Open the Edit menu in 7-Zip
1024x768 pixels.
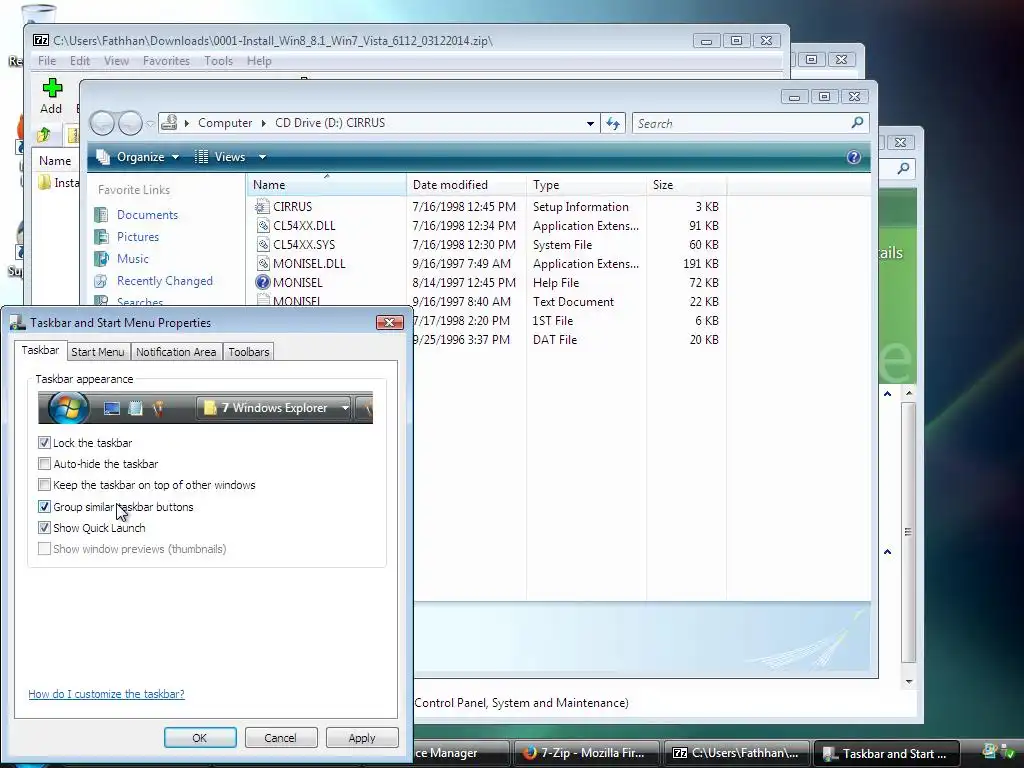pos(80,61)
